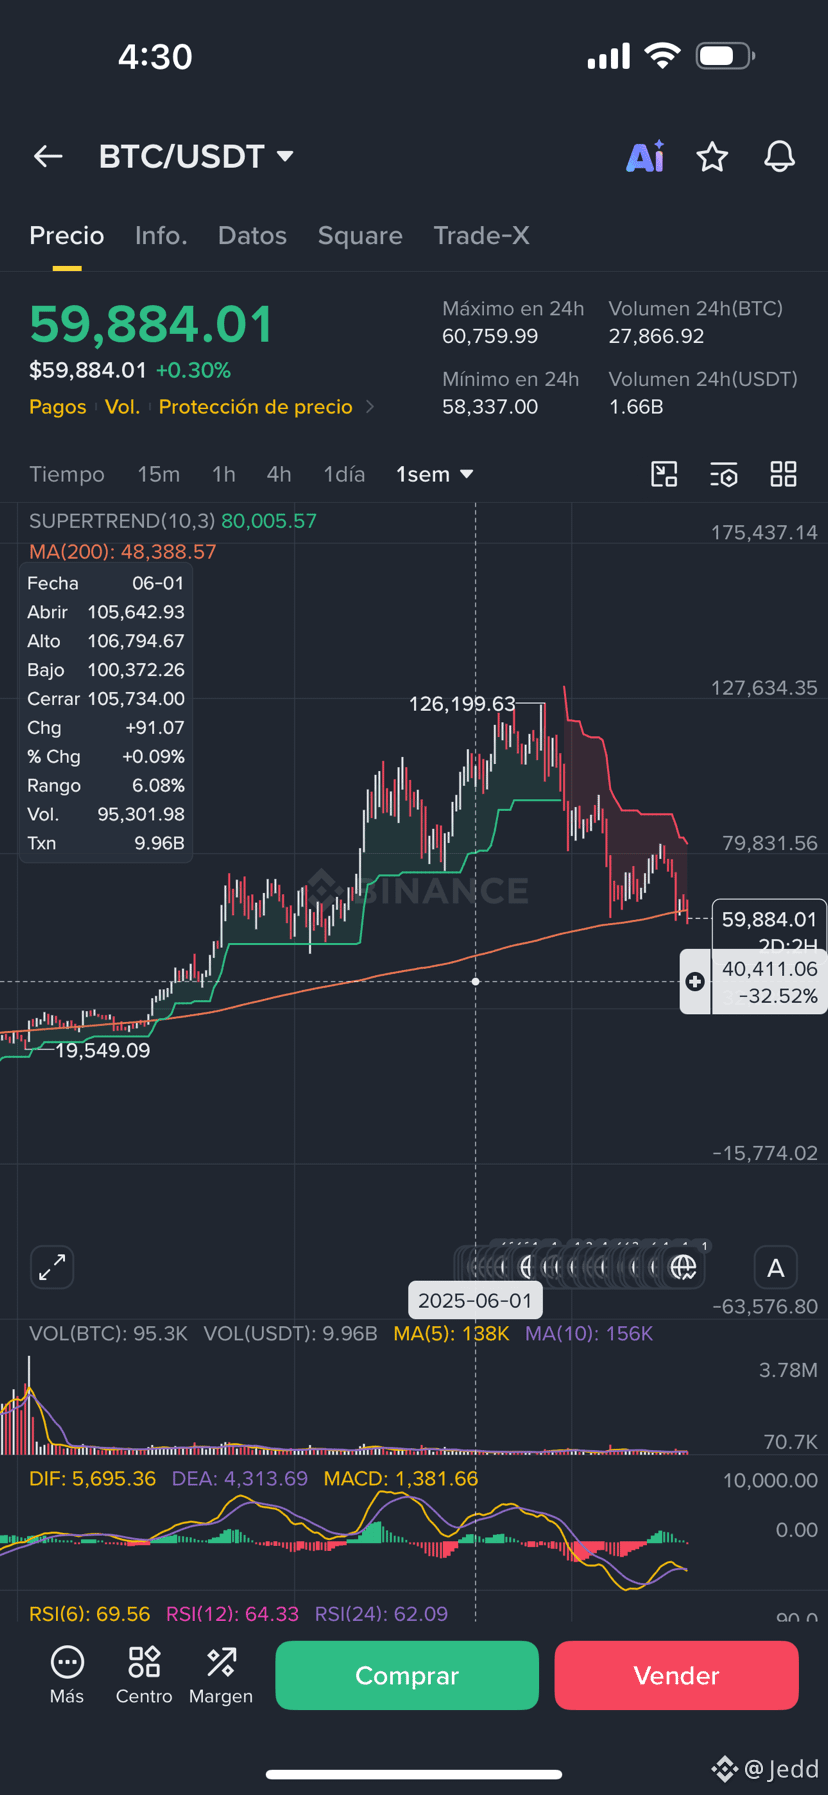The height and width of the screenshot is (1795, 828).
Task: Select the Precio tab
Action: tap(67, 236)
